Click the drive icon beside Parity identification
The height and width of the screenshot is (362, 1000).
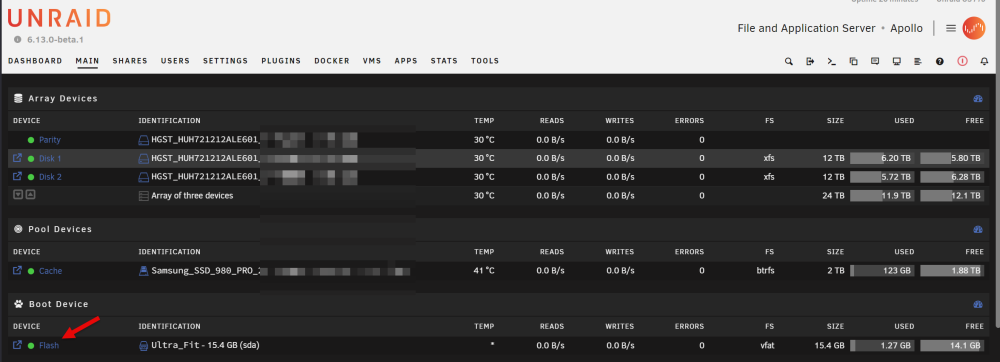pos(143,140)
